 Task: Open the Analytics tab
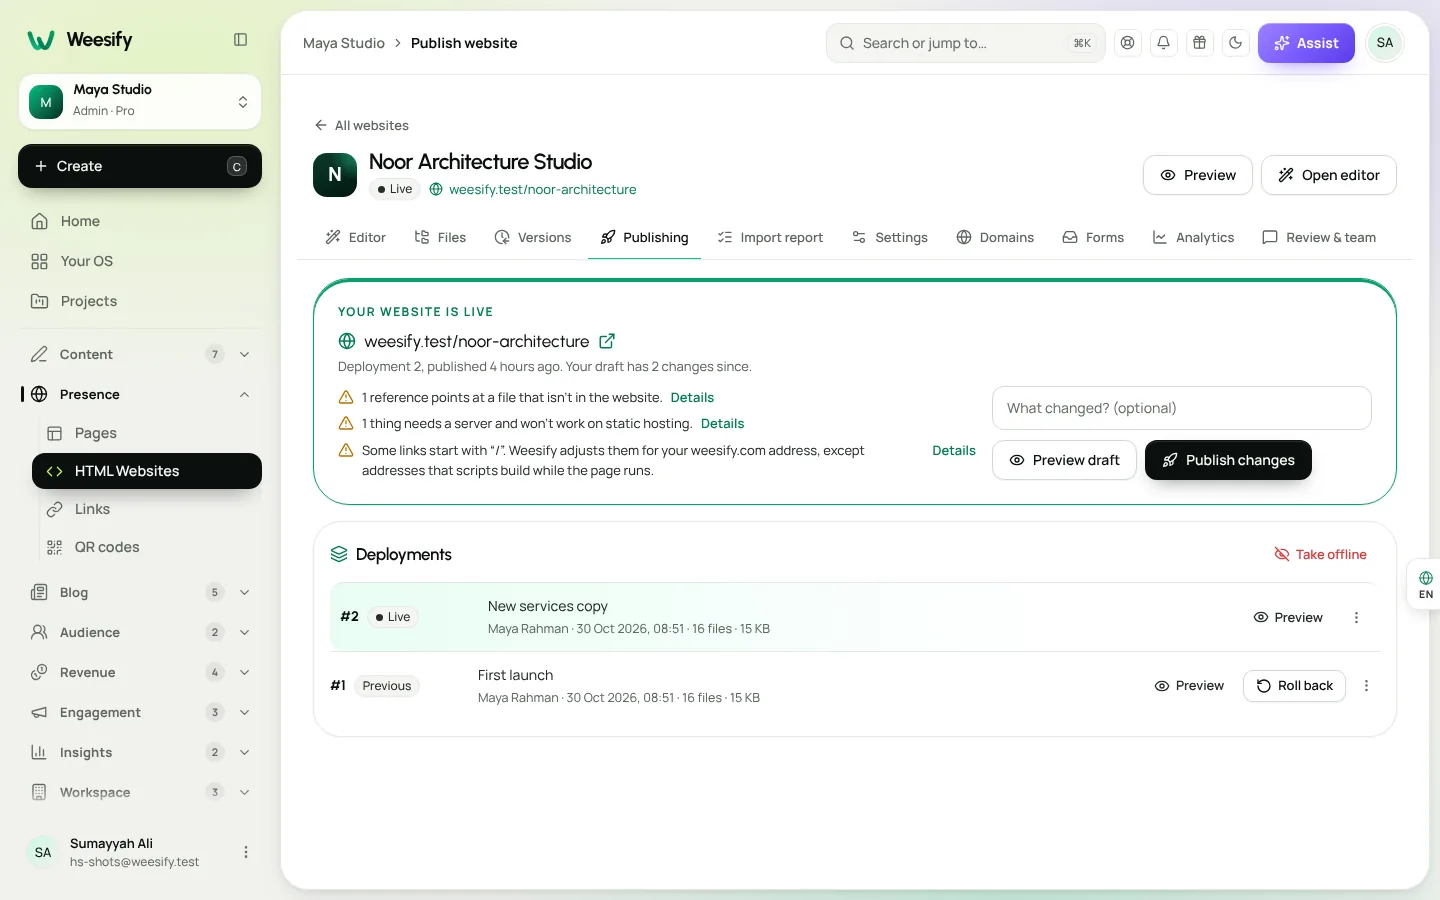[1193, 237]
